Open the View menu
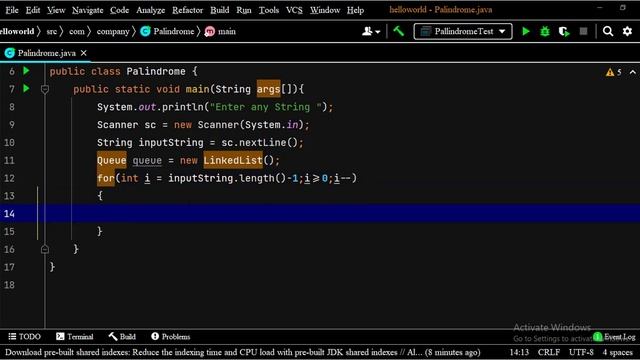The image size is (640, 360). (56, 10)
